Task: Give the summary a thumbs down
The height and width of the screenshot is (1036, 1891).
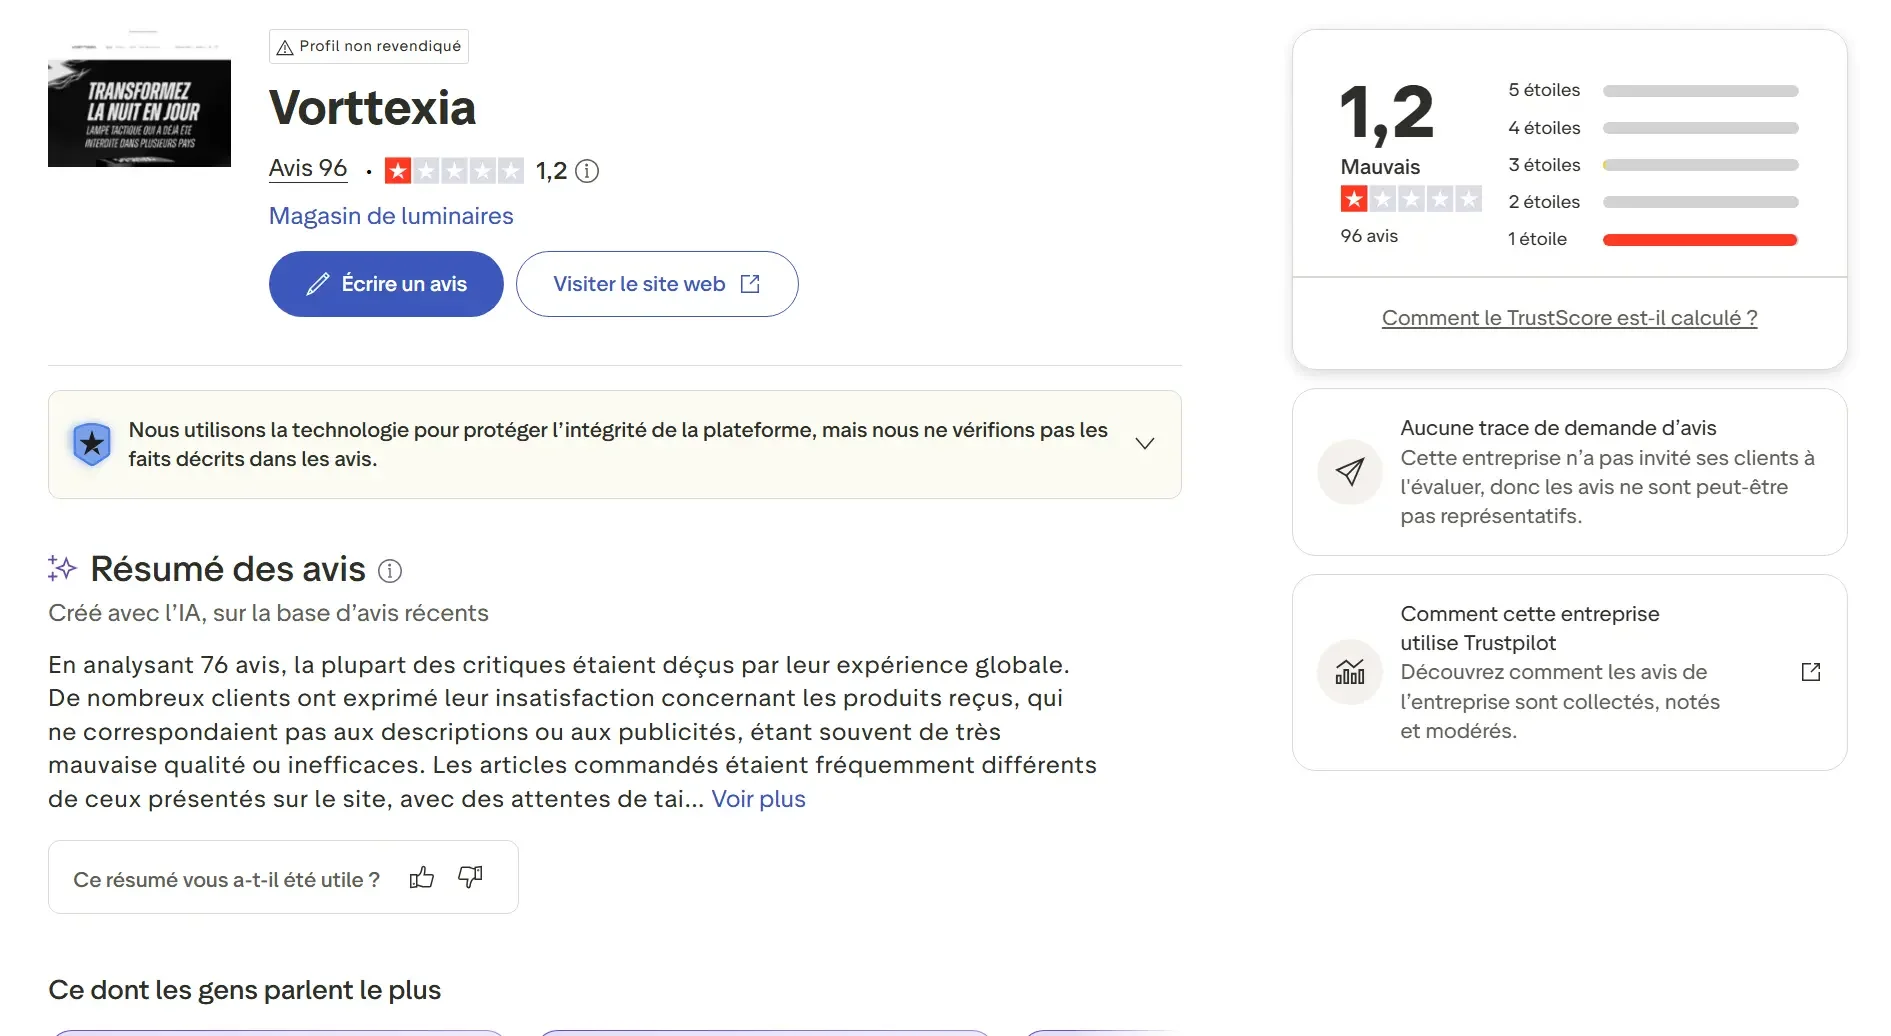Action: [470, 878]
